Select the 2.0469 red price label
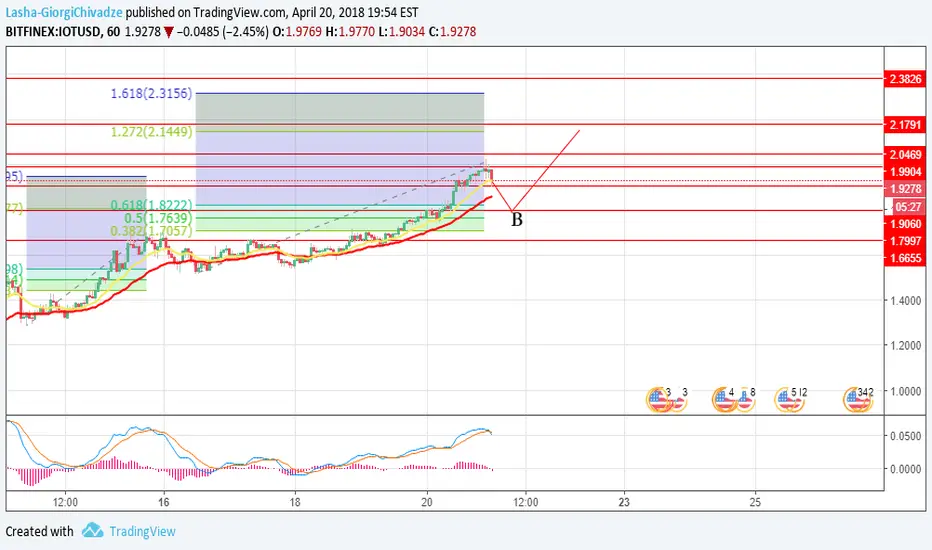The image size is (932, 550). coord(905,155)
